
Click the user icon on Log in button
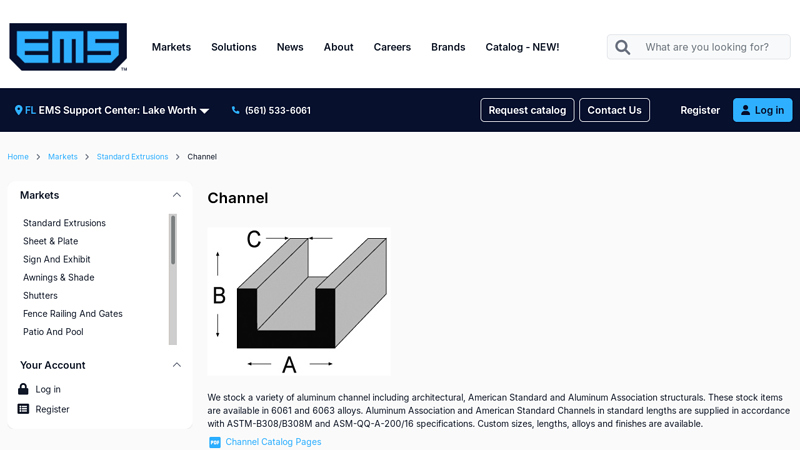coord(745,110)
